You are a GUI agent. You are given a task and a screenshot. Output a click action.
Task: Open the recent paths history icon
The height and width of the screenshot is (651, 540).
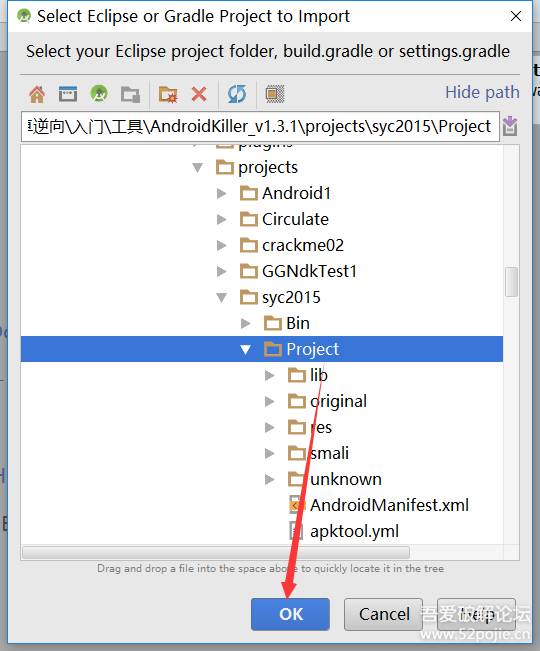tap(510, 126)
